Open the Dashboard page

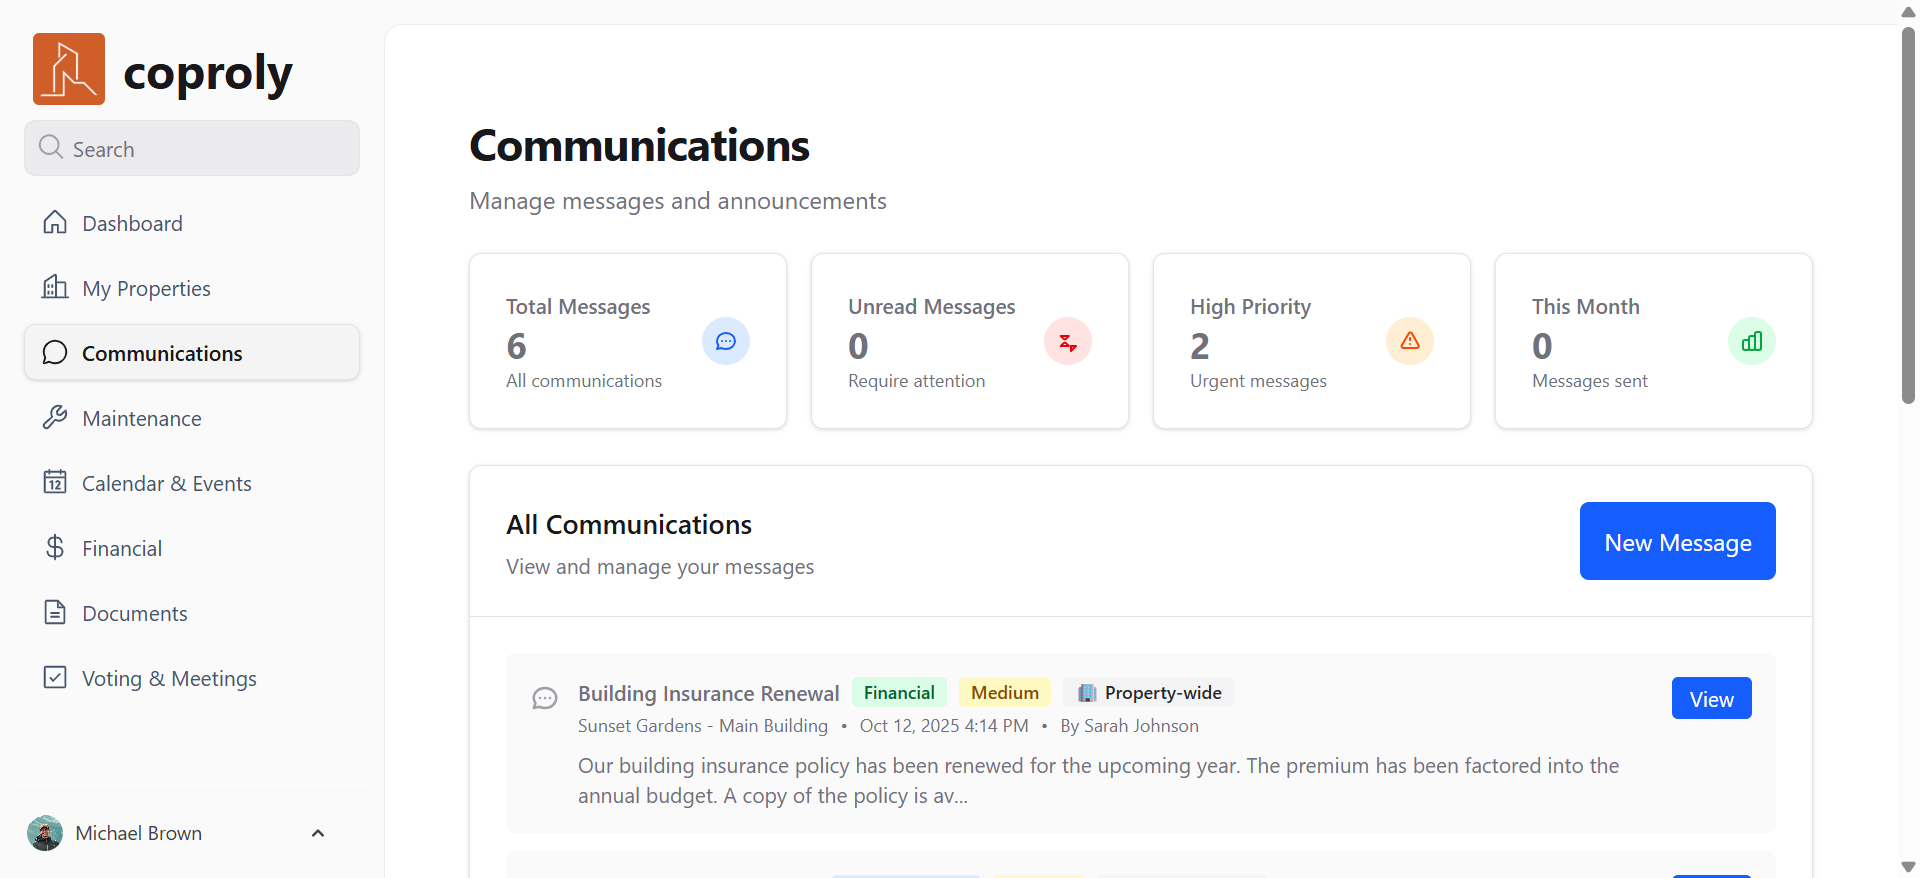pos(192,223)
